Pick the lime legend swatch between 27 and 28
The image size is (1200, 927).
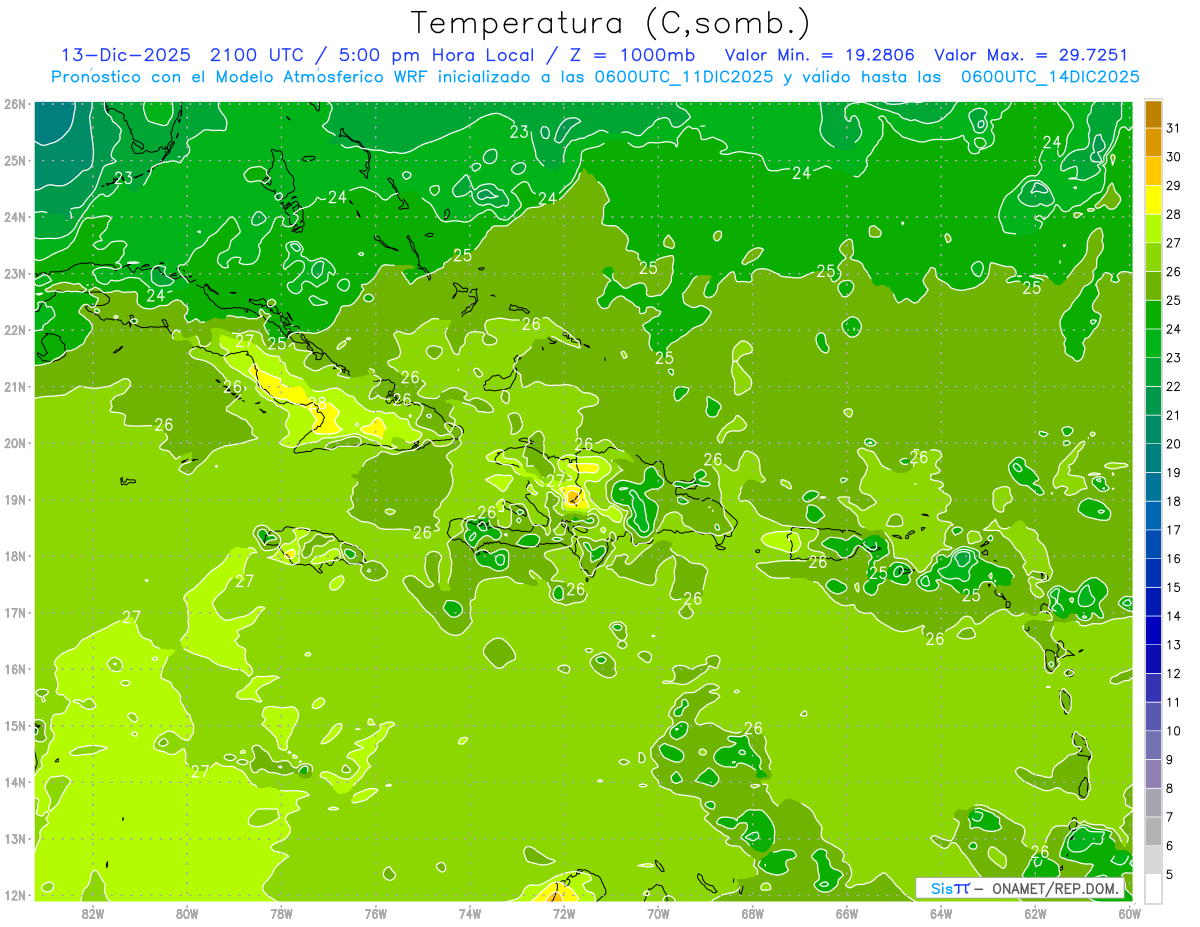tap(1153, 229)
